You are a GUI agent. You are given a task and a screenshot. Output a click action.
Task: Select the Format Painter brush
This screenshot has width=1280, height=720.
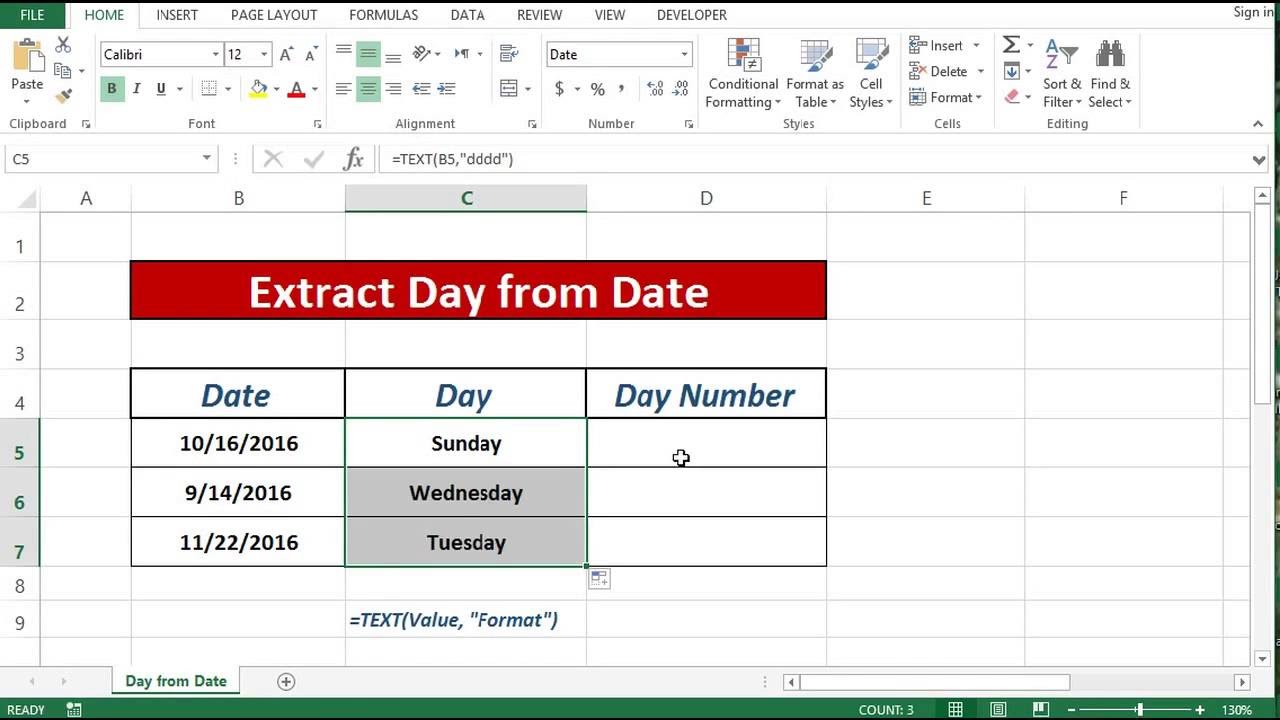coord(63,96)
